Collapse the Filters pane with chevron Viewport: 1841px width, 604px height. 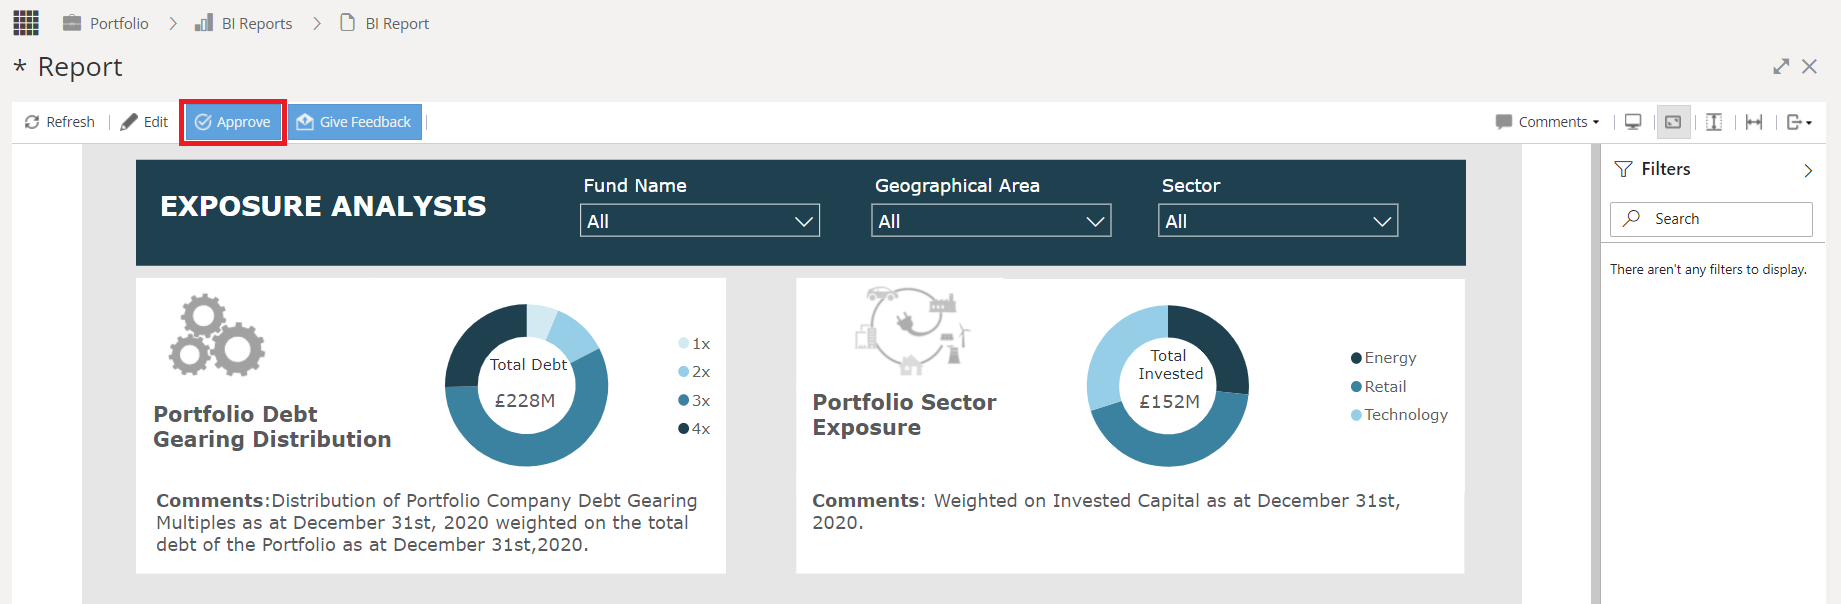coord(1808,170)
